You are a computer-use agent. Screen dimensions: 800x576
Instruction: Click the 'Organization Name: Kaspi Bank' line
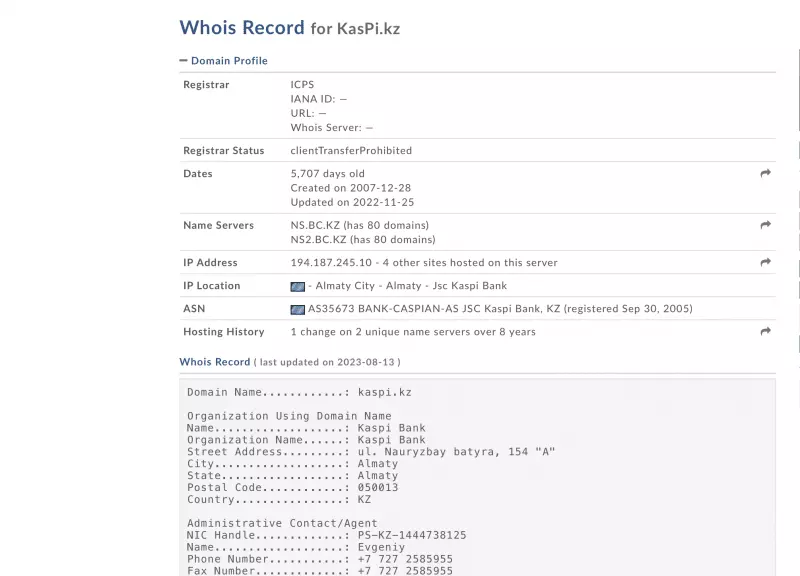(306, 440)
